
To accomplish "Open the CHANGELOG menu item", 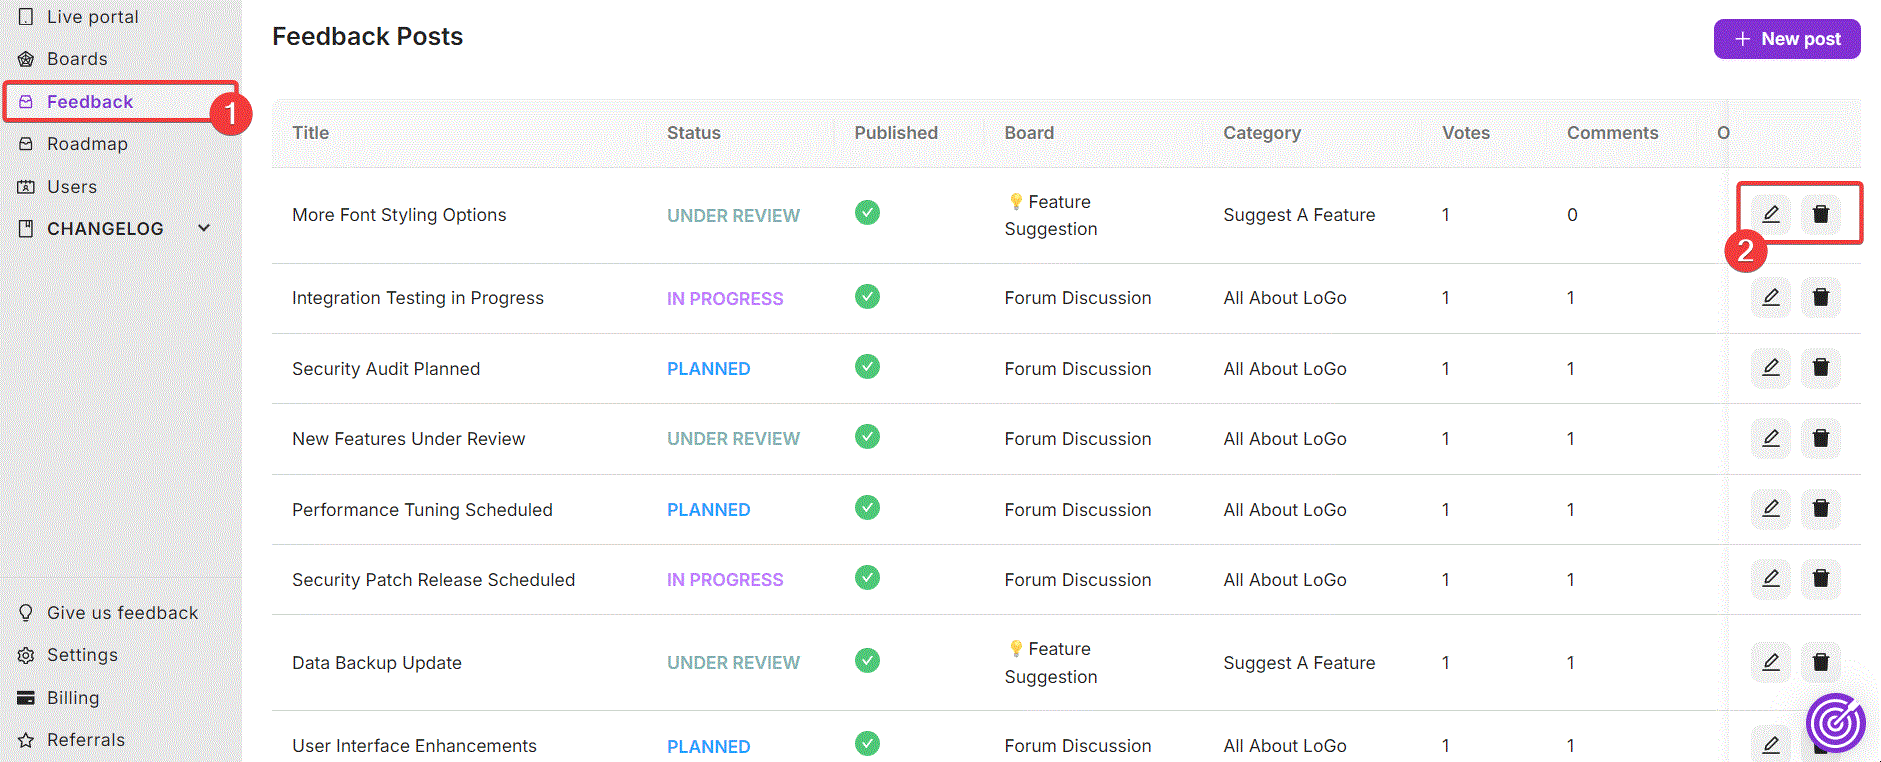I will tap(105, 229).
